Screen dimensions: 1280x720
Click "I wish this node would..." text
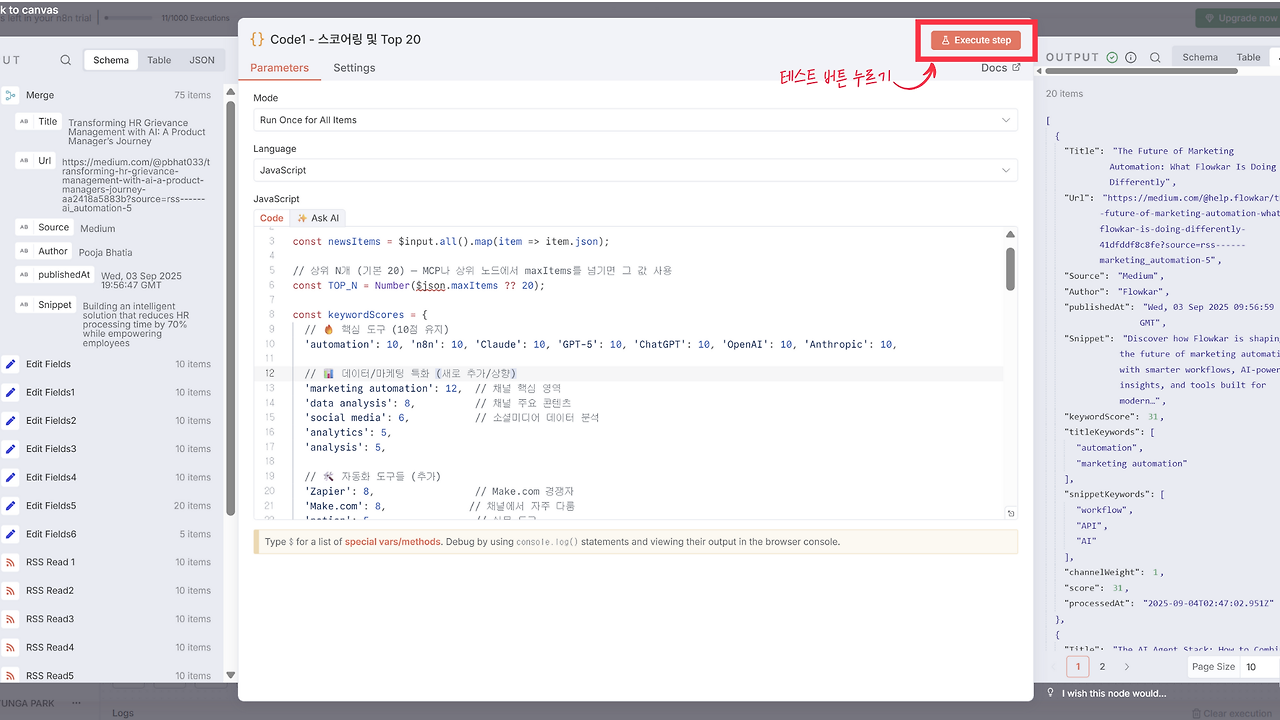1114,693
